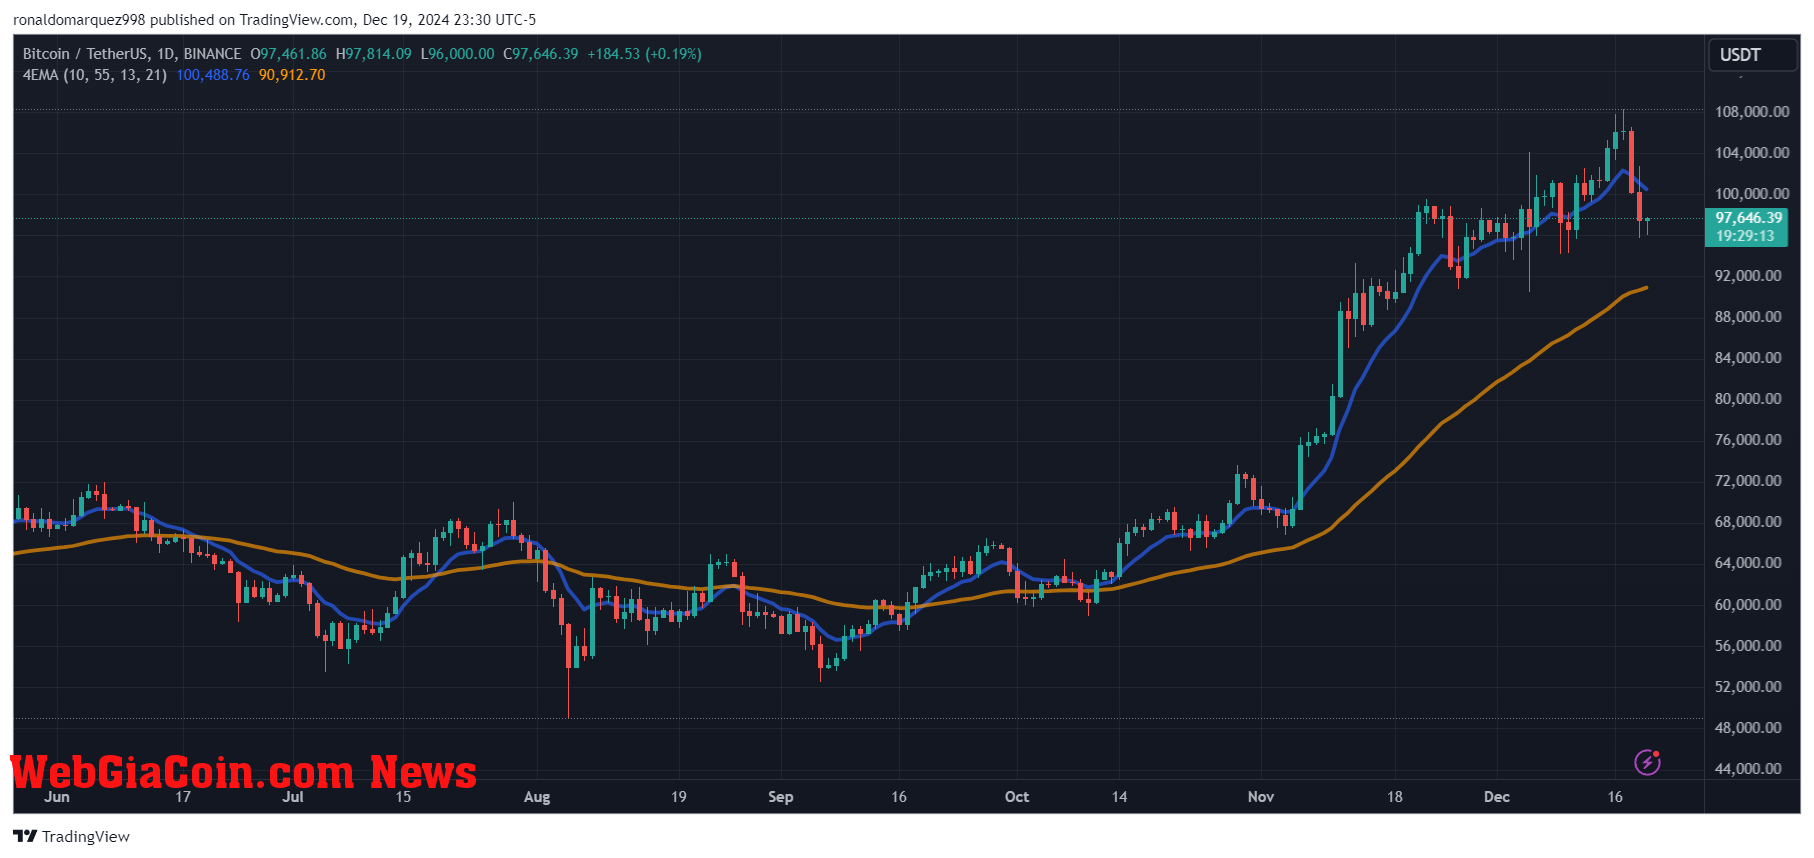This screenshot has height=858, width=1814.
Task: Click the 72,000.00 price axis label
Action: (1748, 481)
